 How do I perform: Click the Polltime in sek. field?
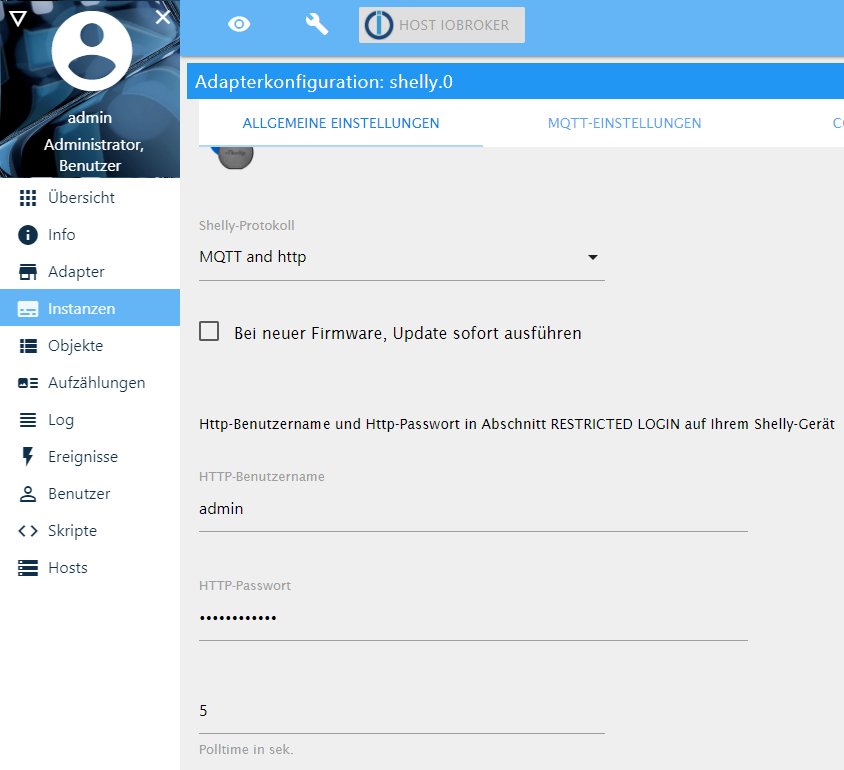coord(402,711)
